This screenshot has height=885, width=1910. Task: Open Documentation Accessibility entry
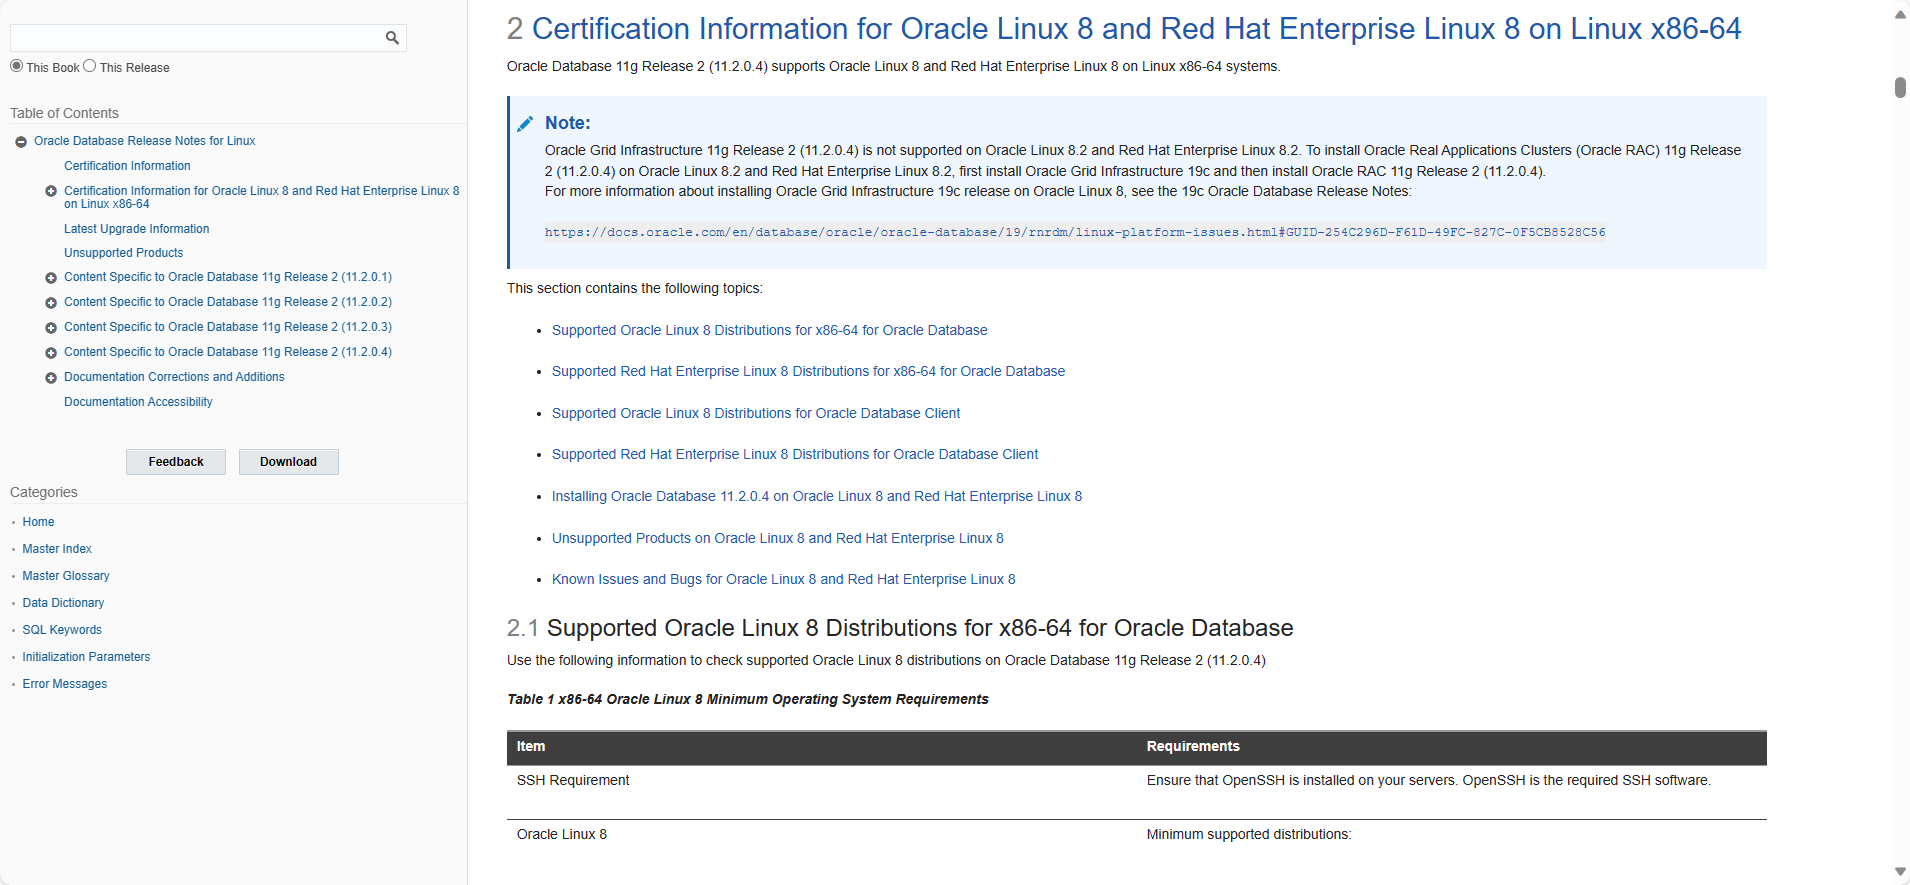(138, 402)
